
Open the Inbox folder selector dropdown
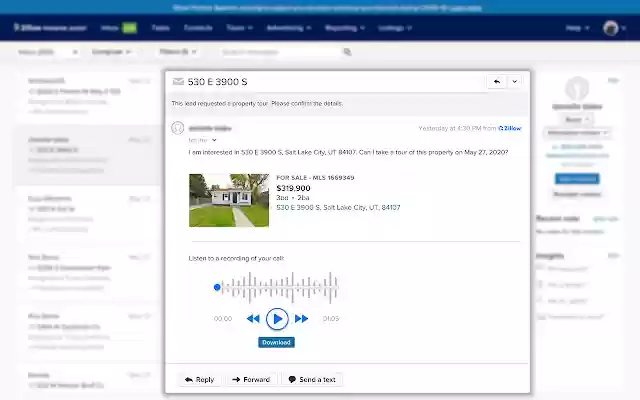pyautogui.click(x=48, y=52)
